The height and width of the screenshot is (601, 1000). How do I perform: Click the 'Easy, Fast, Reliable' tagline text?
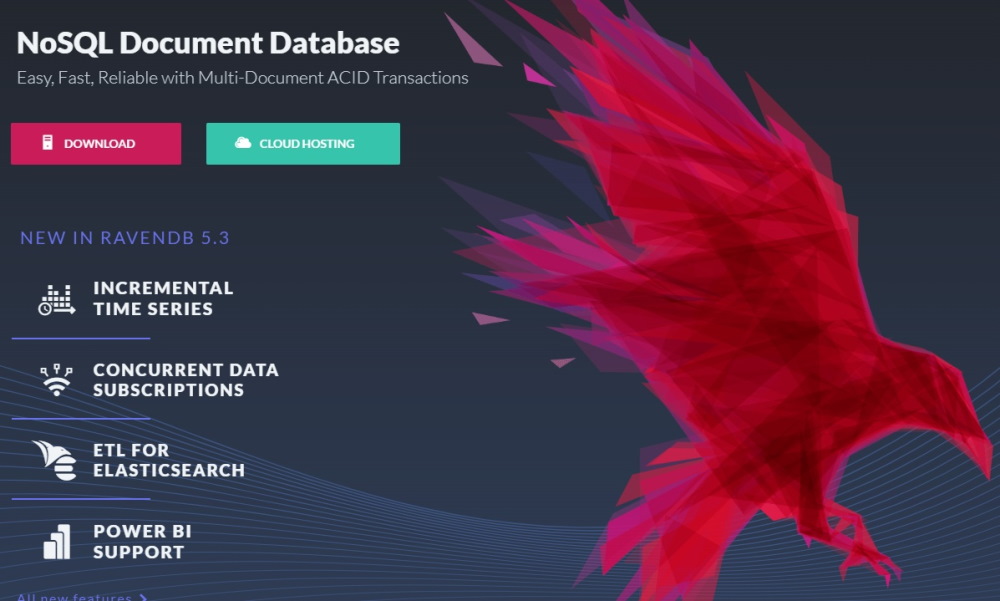[242, 78]
